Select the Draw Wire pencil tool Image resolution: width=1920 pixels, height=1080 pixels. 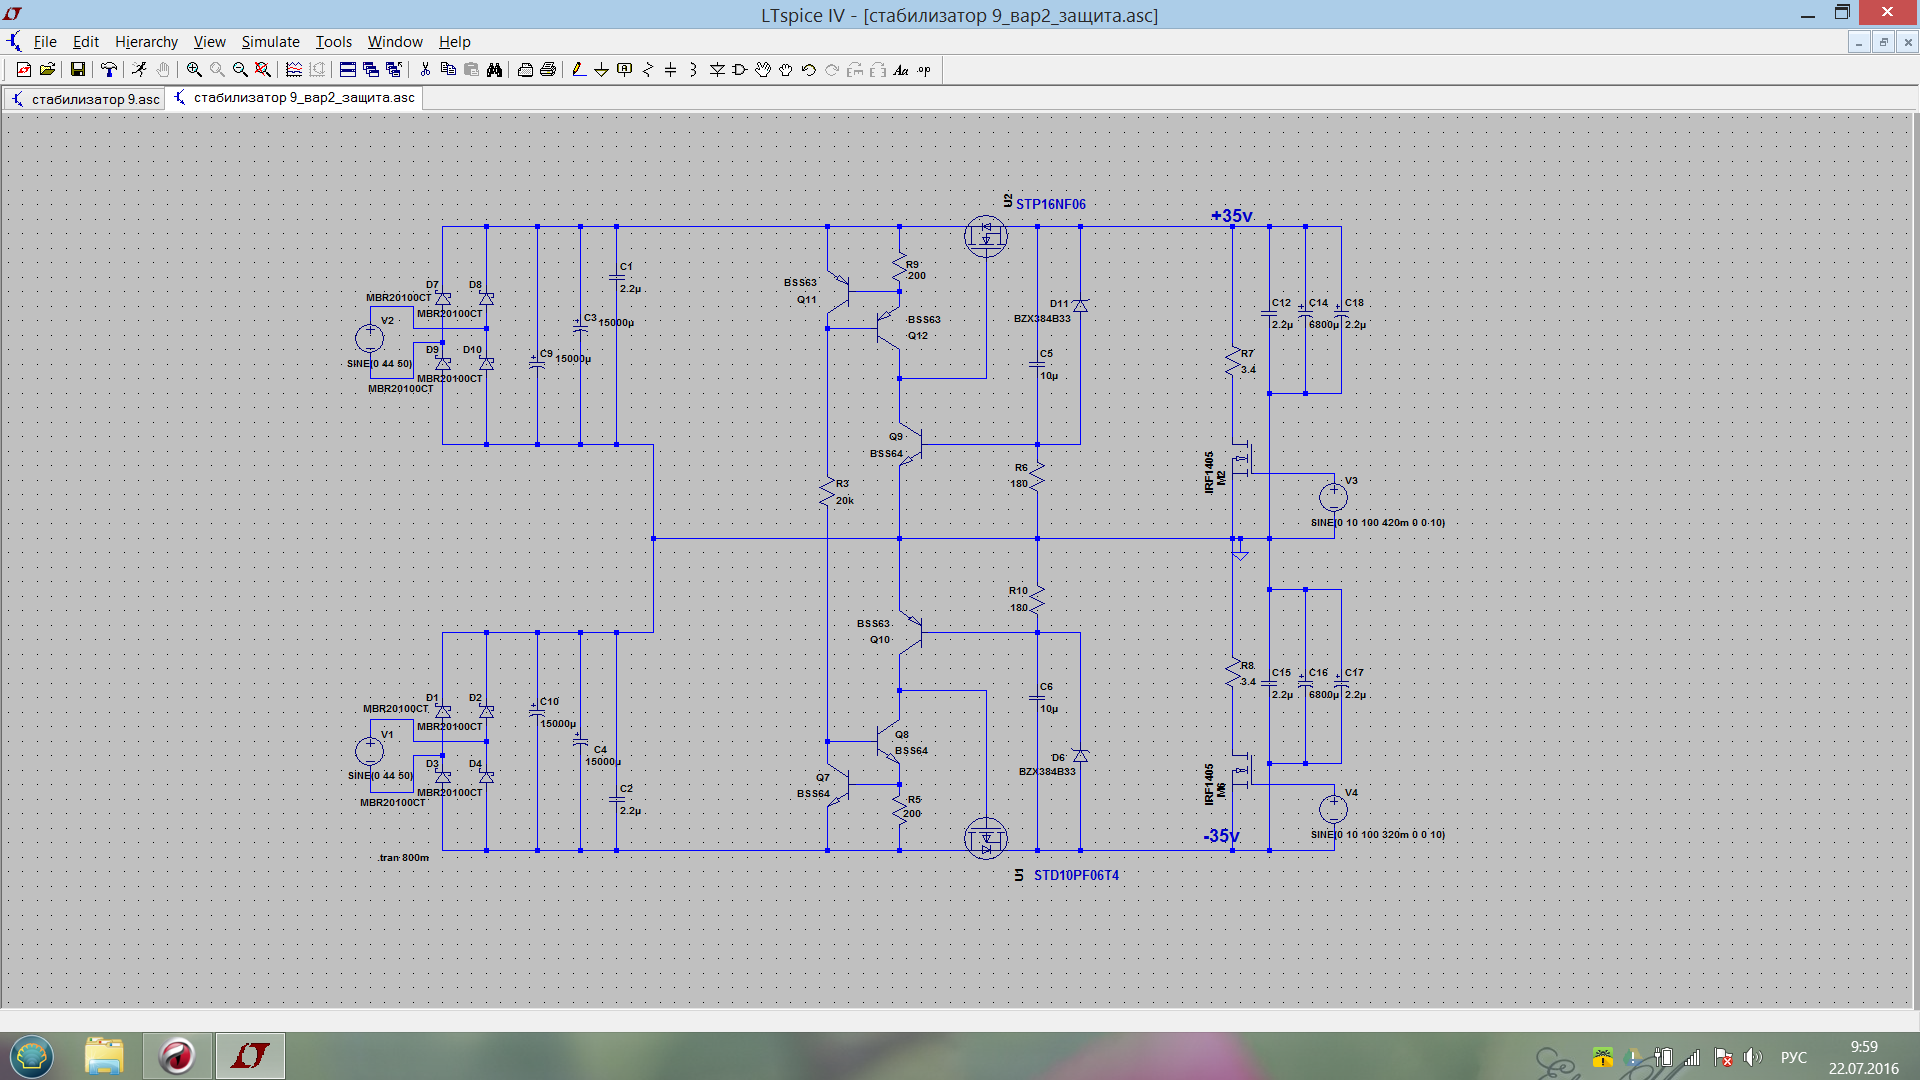(578, 70)
